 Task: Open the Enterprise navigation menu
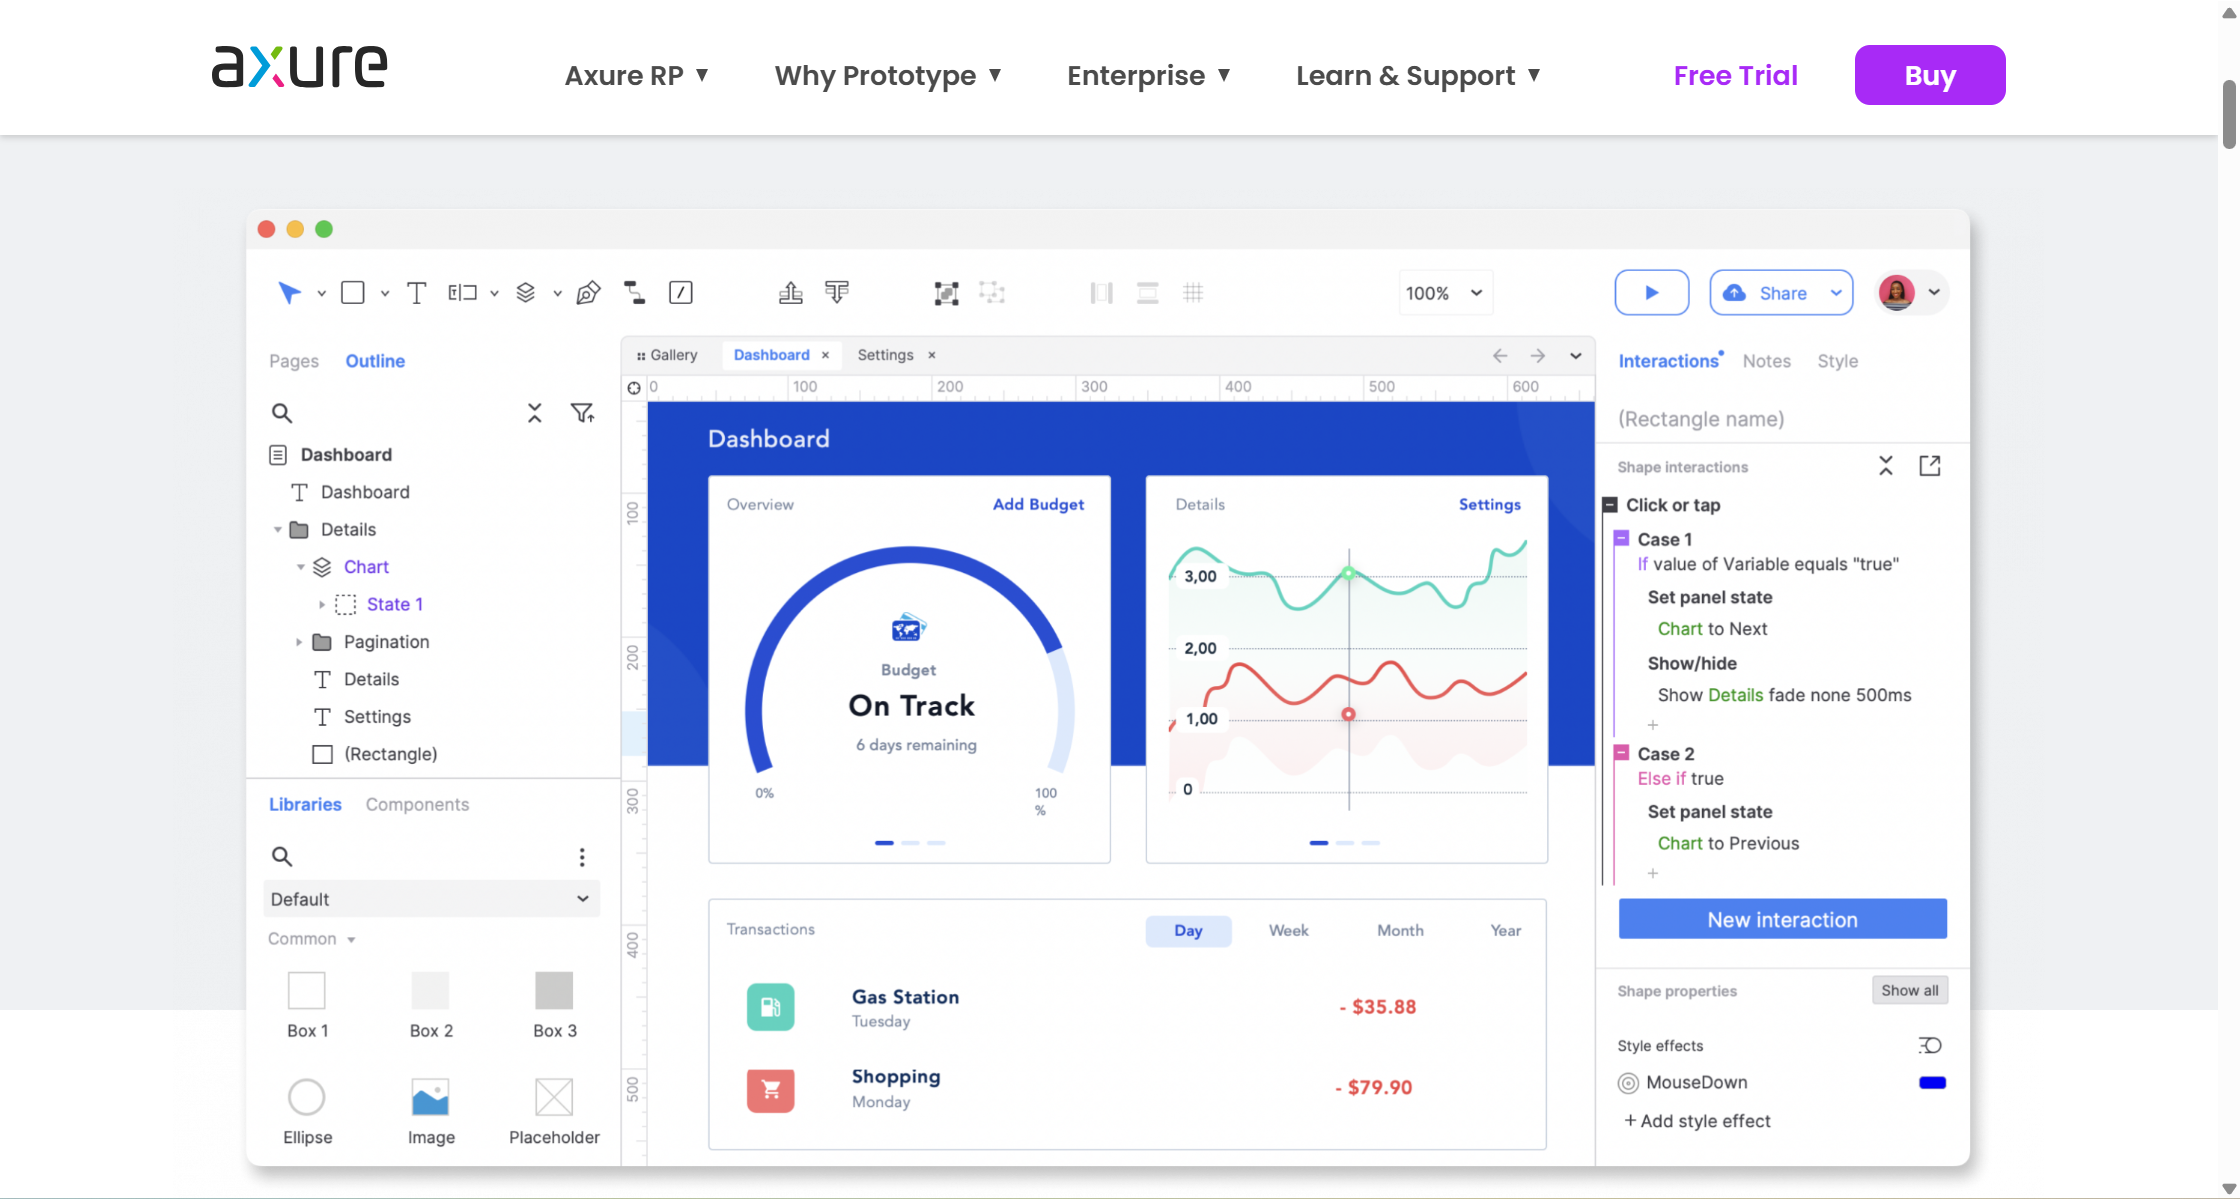[x=1148, y=75]
